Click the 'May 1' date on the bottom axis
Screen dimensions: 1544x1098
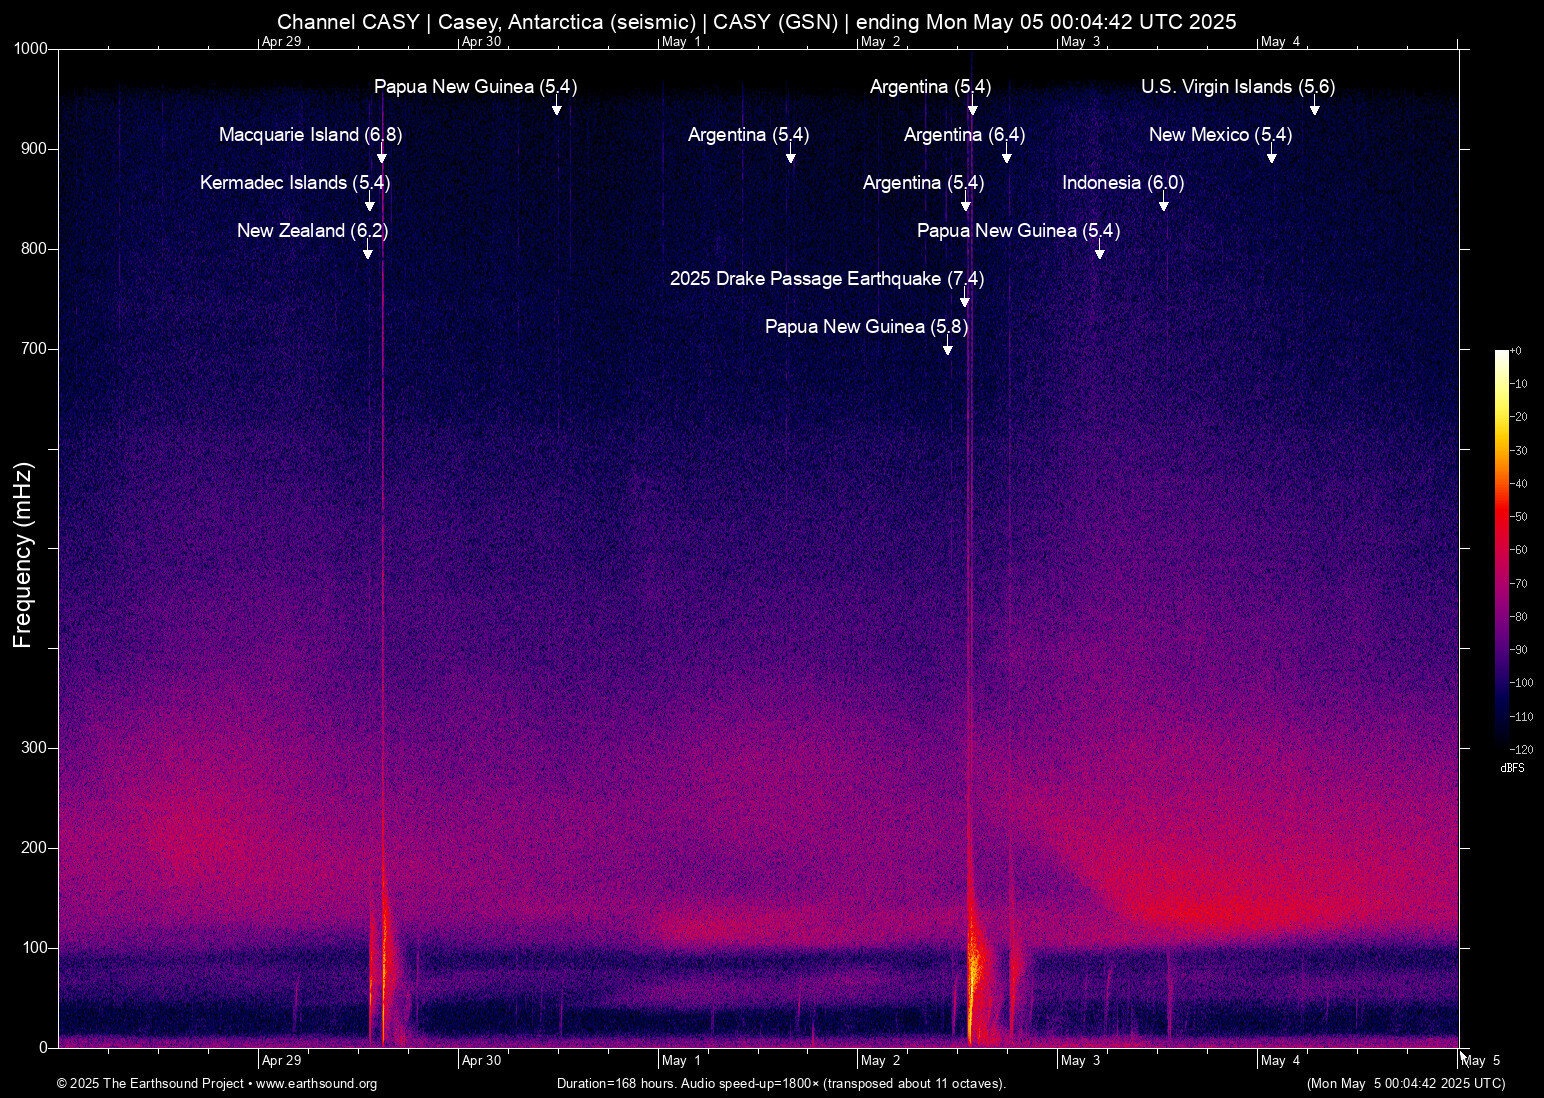pos(681,1061)
